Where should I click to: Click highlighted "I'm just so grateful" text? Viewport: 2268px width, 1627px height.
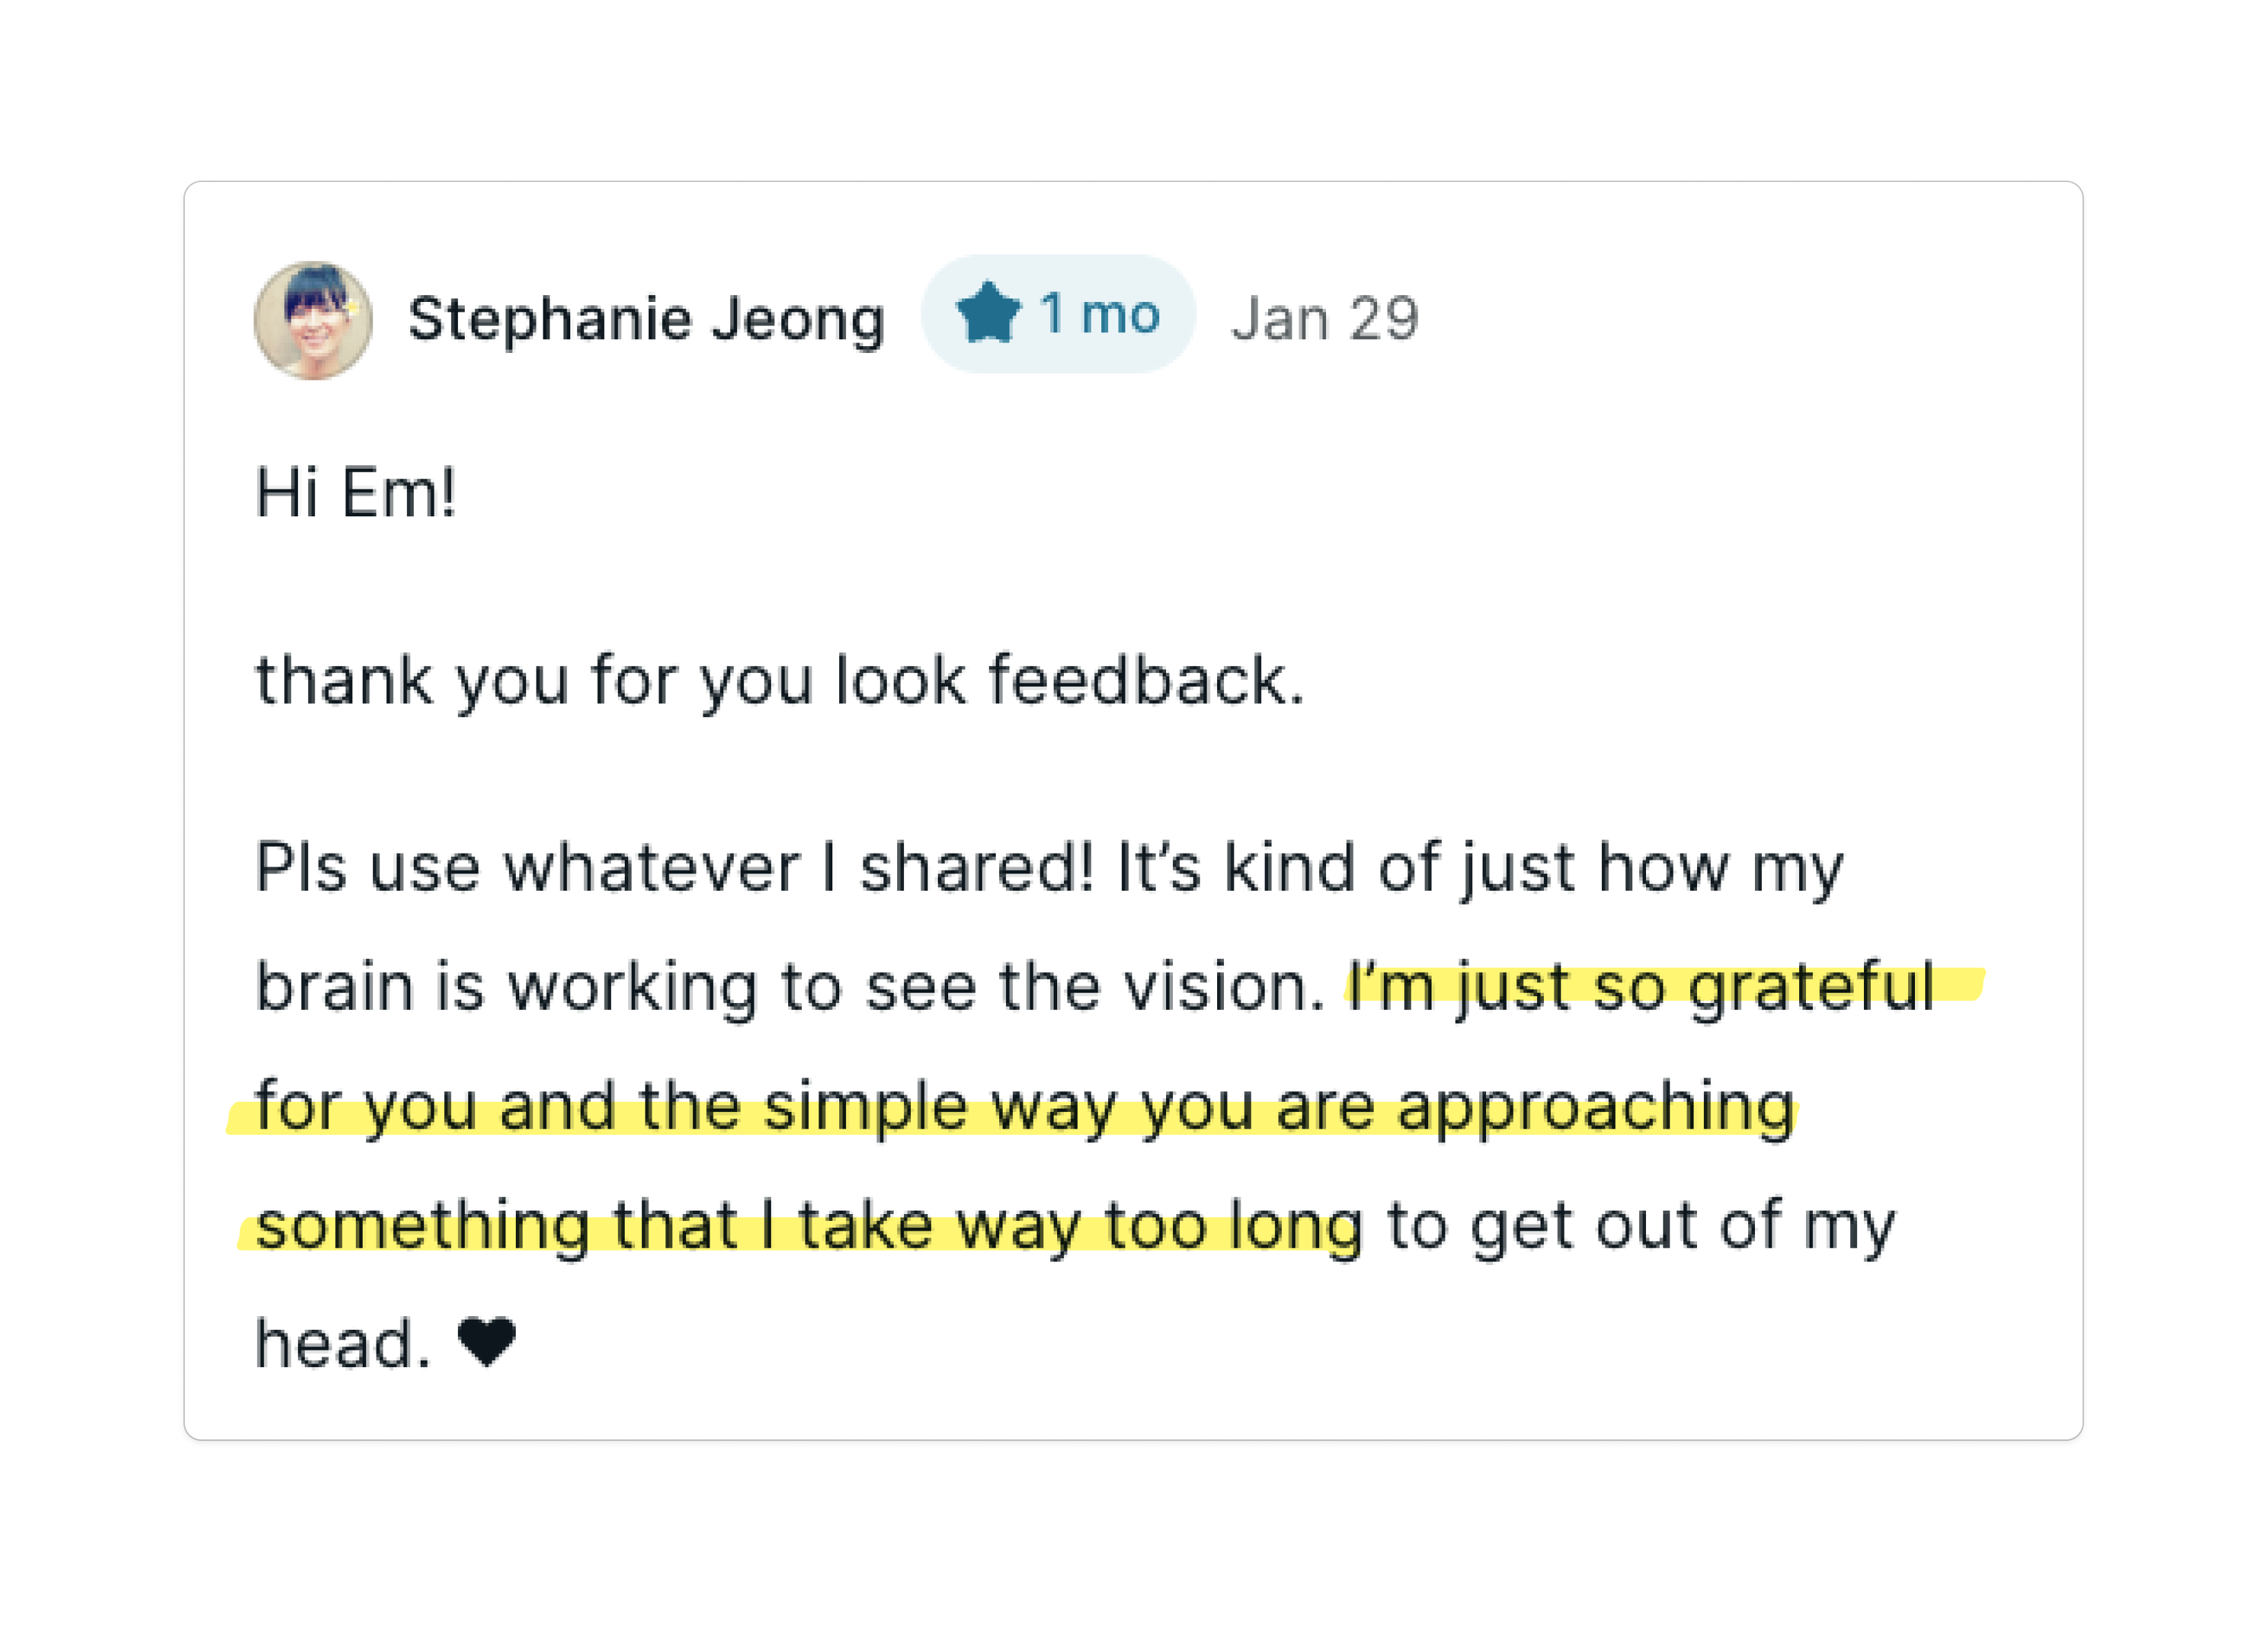[1640, 987]
